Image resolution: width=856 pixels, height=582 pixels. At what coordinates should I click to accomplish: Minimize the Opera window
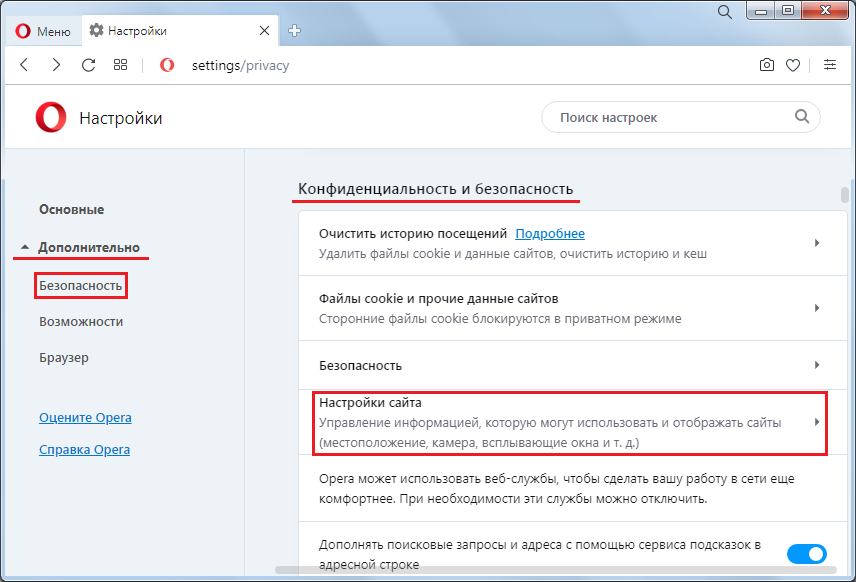[760, 10]
